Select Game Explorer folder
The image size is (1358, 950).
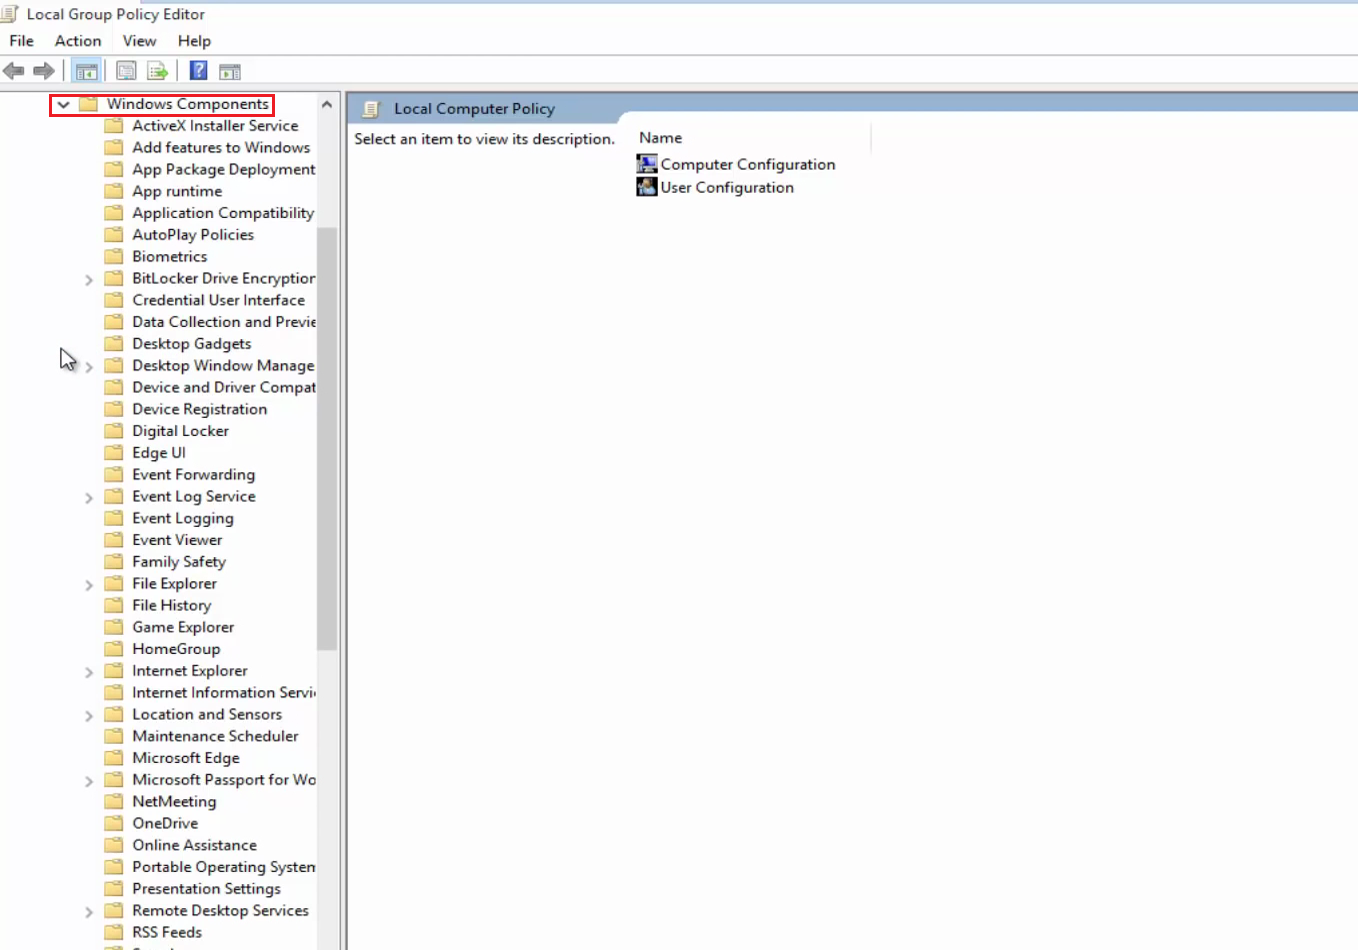[x=183, y=627]
